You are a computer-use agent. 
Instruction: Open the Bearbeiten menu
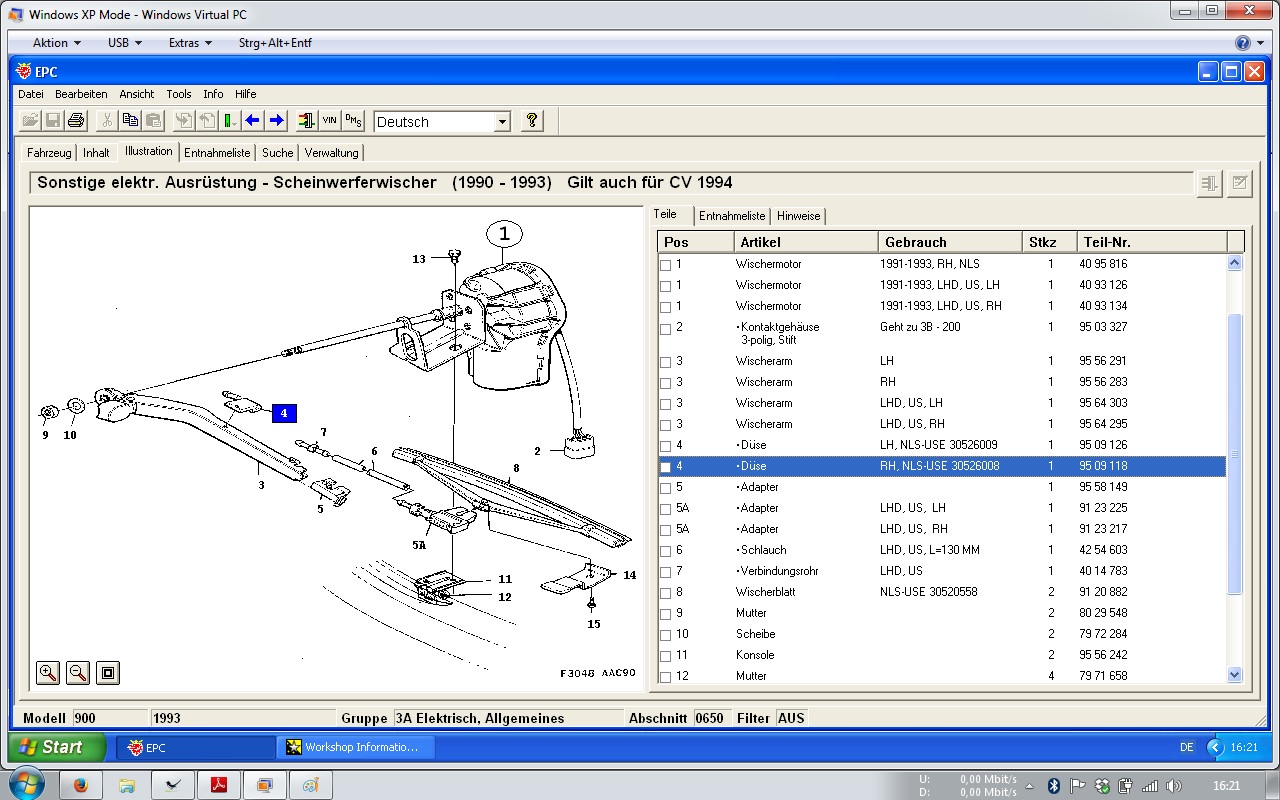[81, 94]
